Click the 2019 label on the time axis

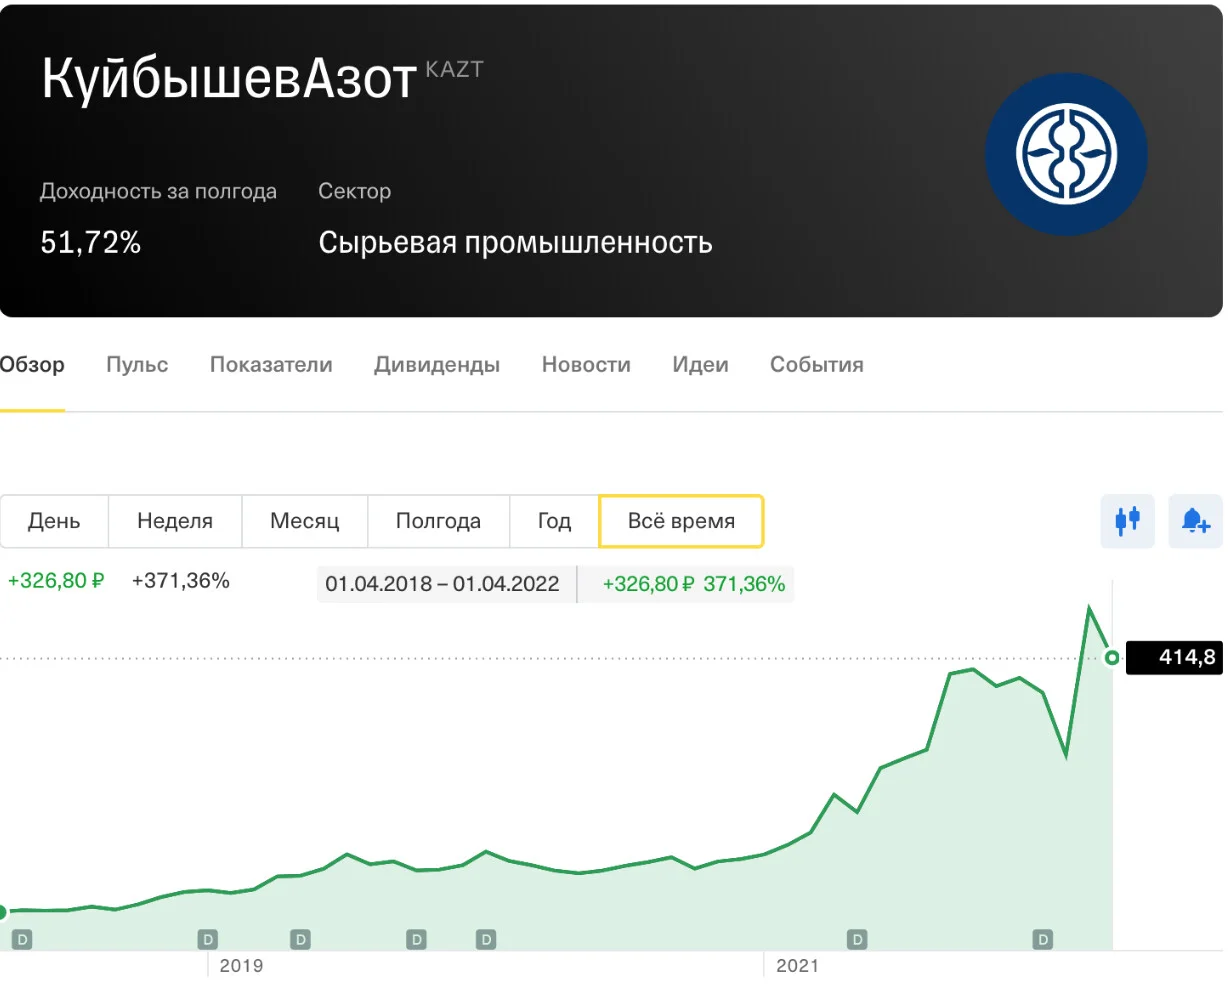241,966
